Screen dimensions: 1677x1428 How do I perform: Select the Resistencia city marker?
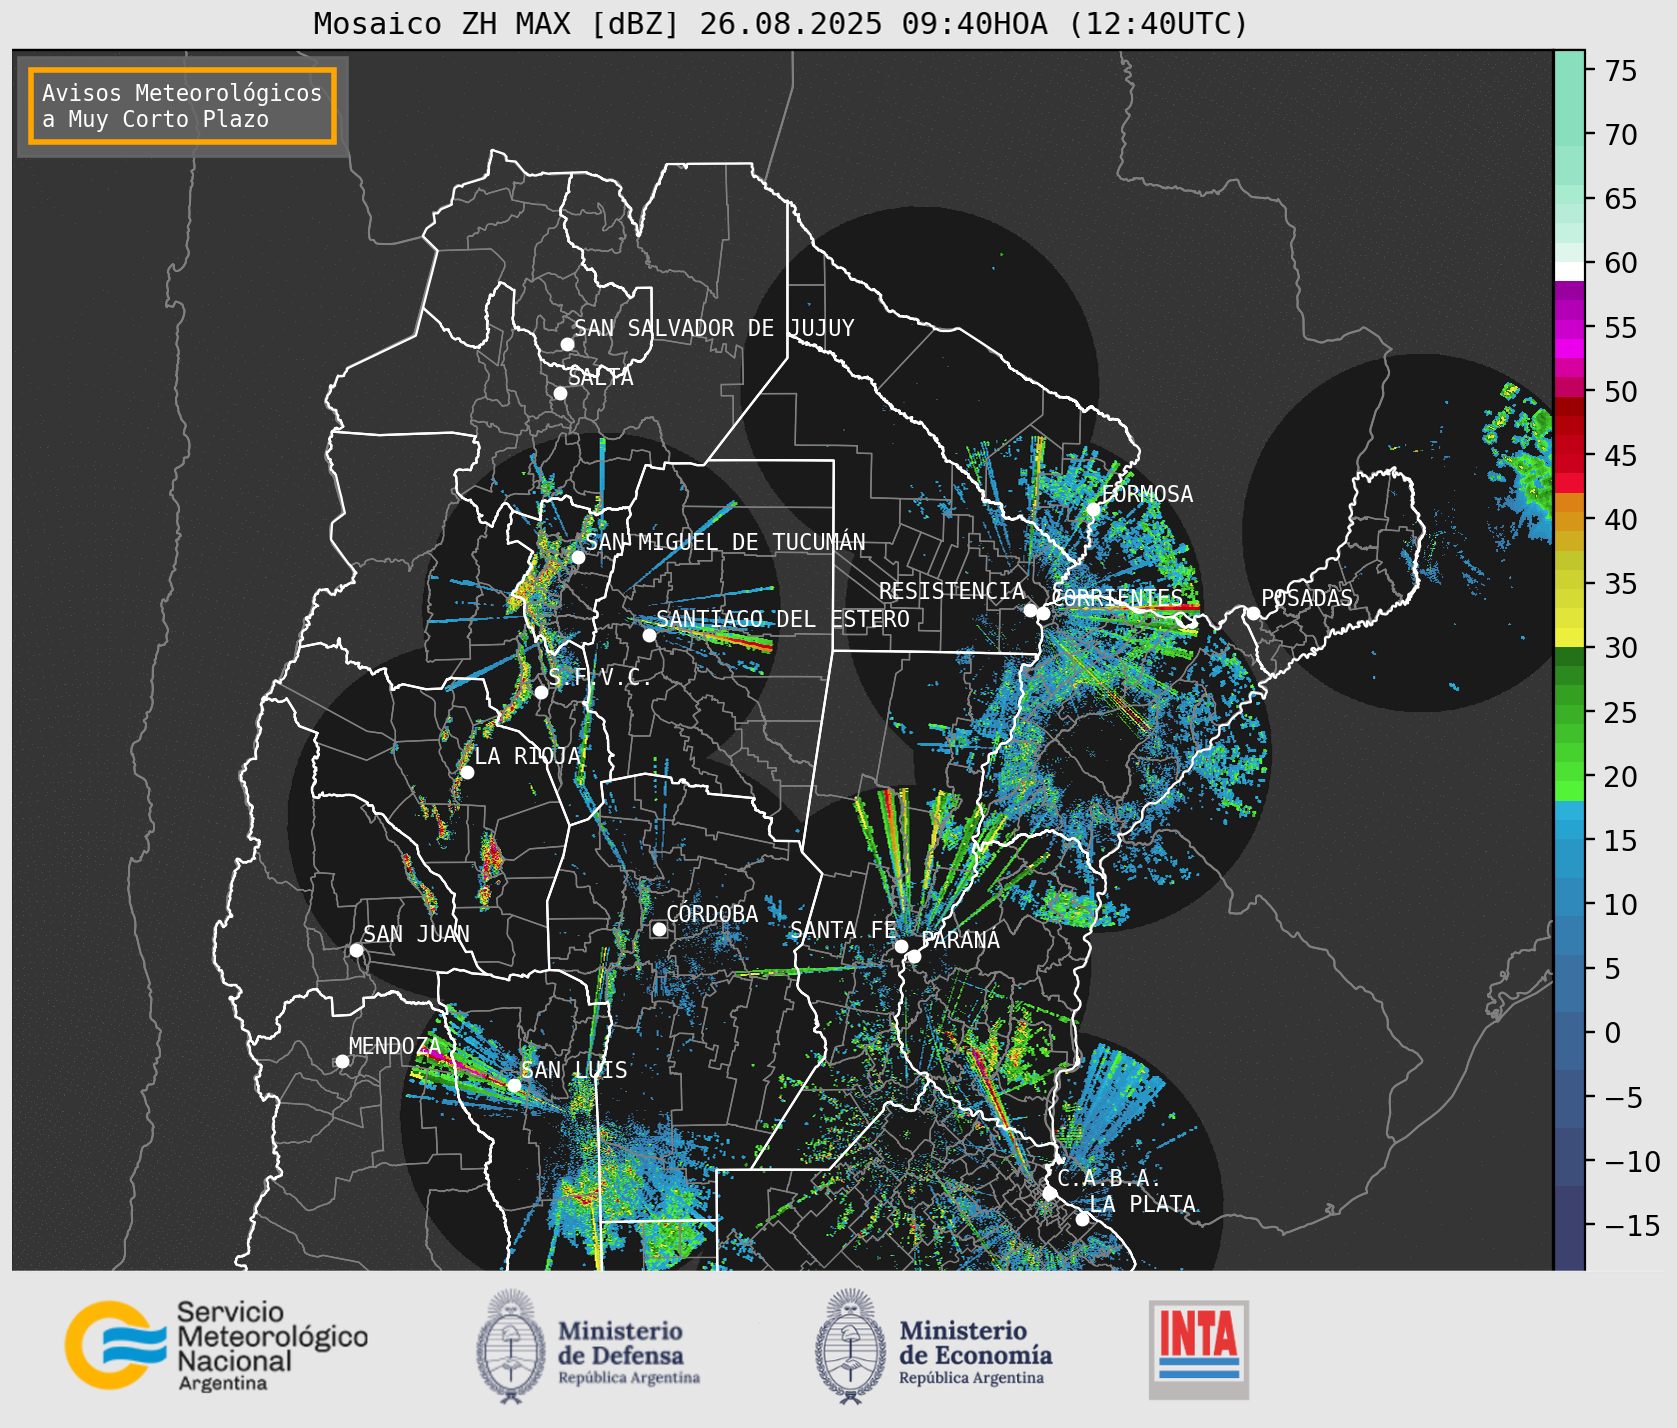(1030, 609)
